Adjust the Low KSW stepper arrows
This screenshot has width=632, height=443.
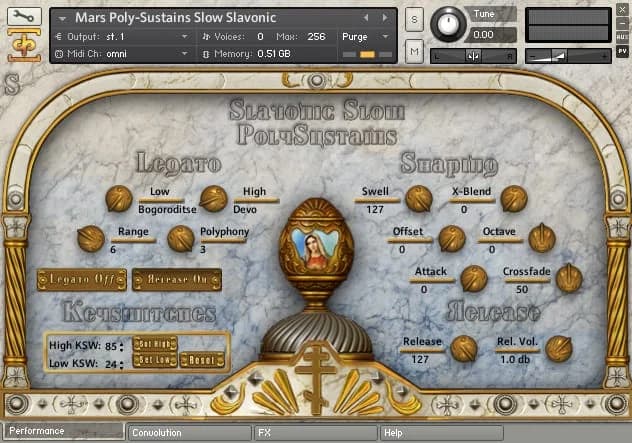pyautogui.click(x=121, y=364)
